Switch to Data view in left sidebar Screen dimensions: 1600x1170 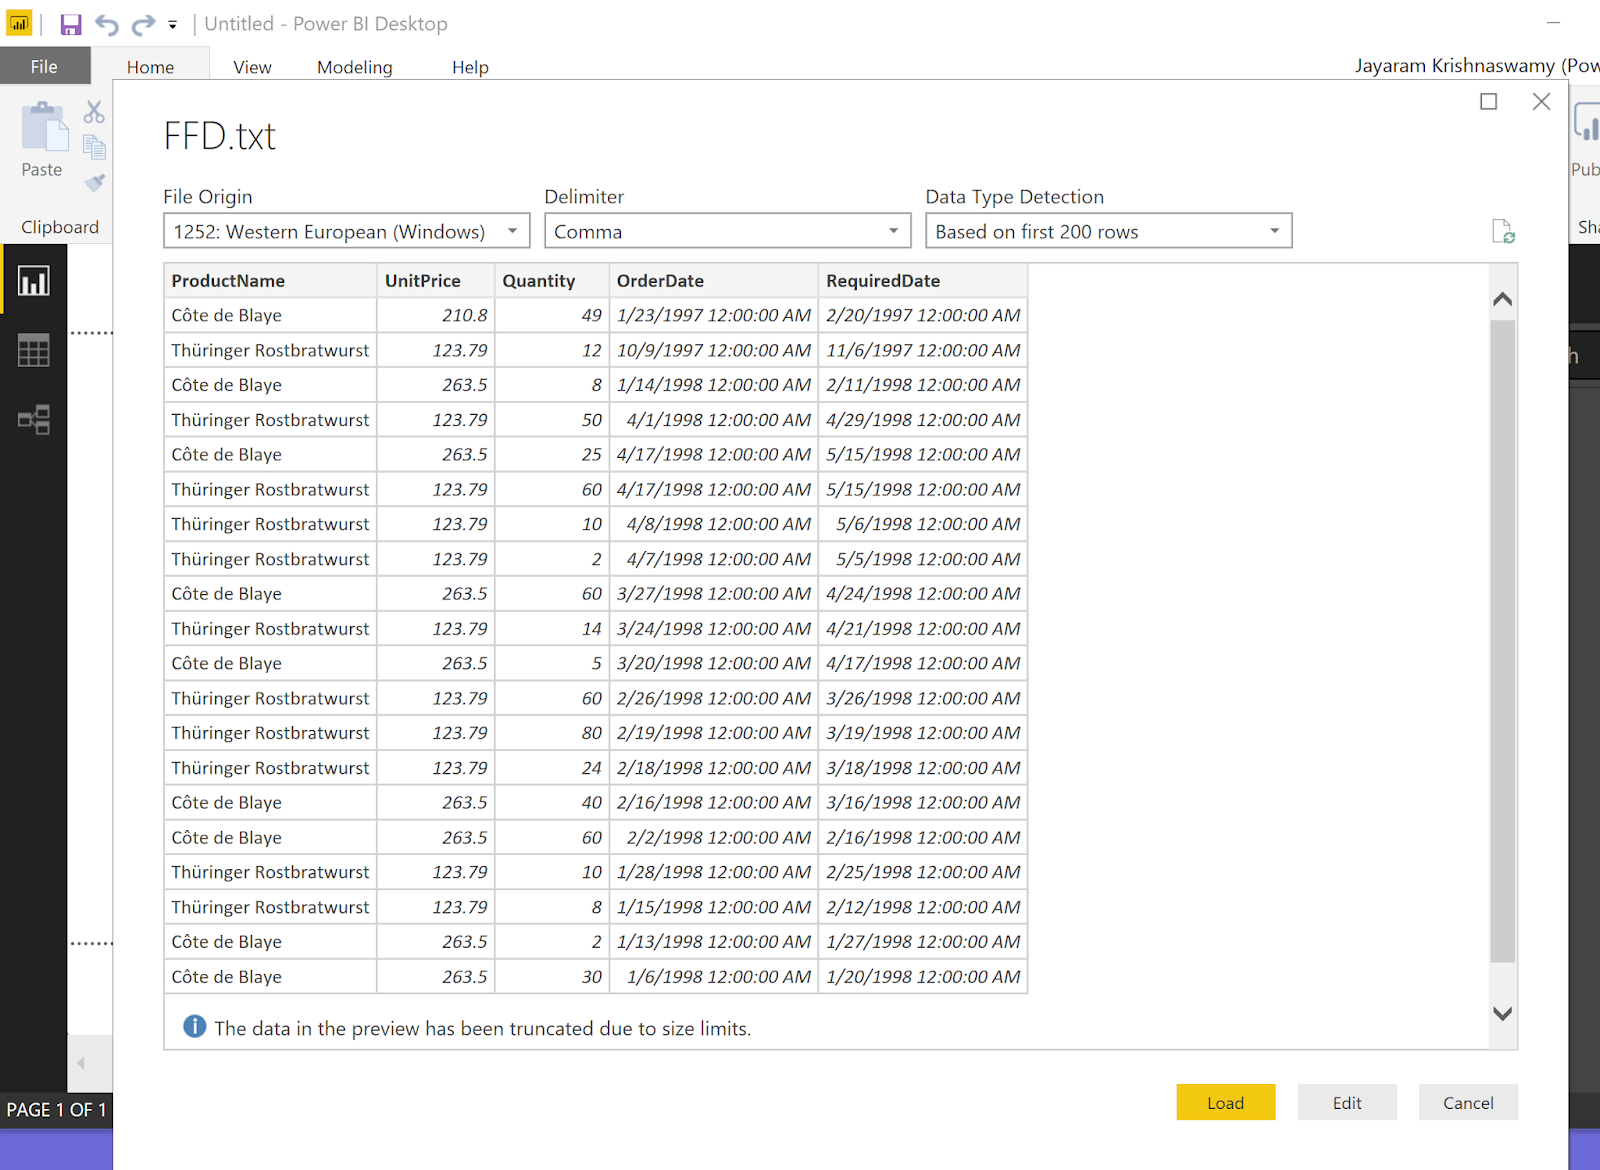point(33,350)
